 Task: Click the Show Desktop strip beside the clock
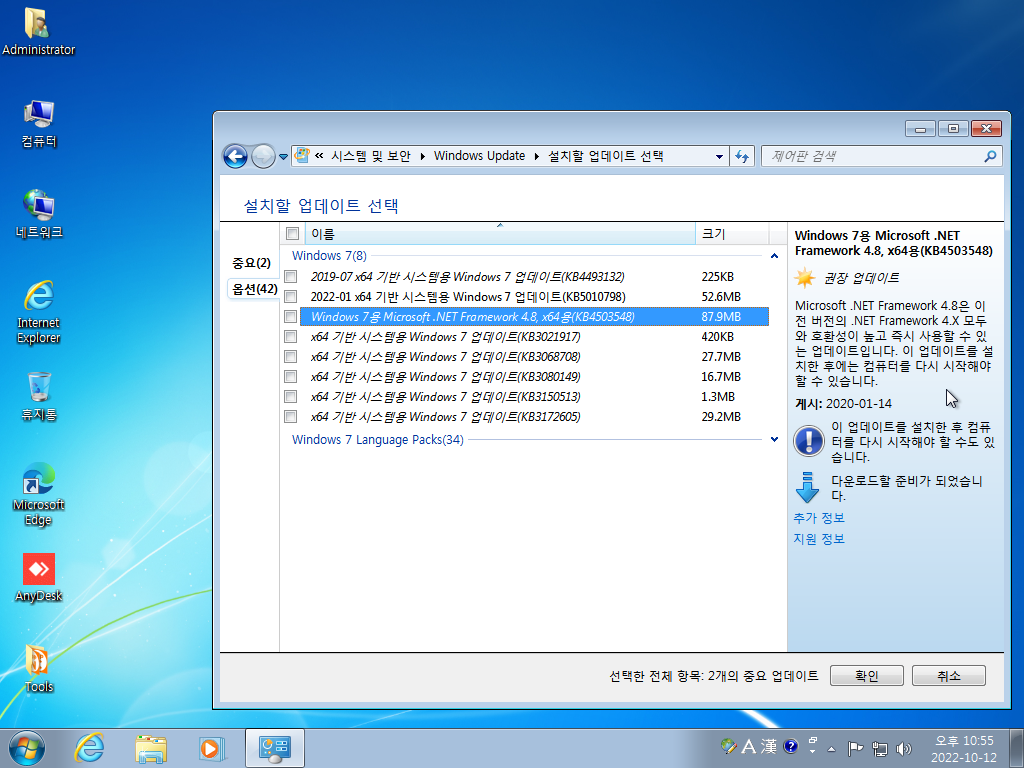tap(1015, 749)
